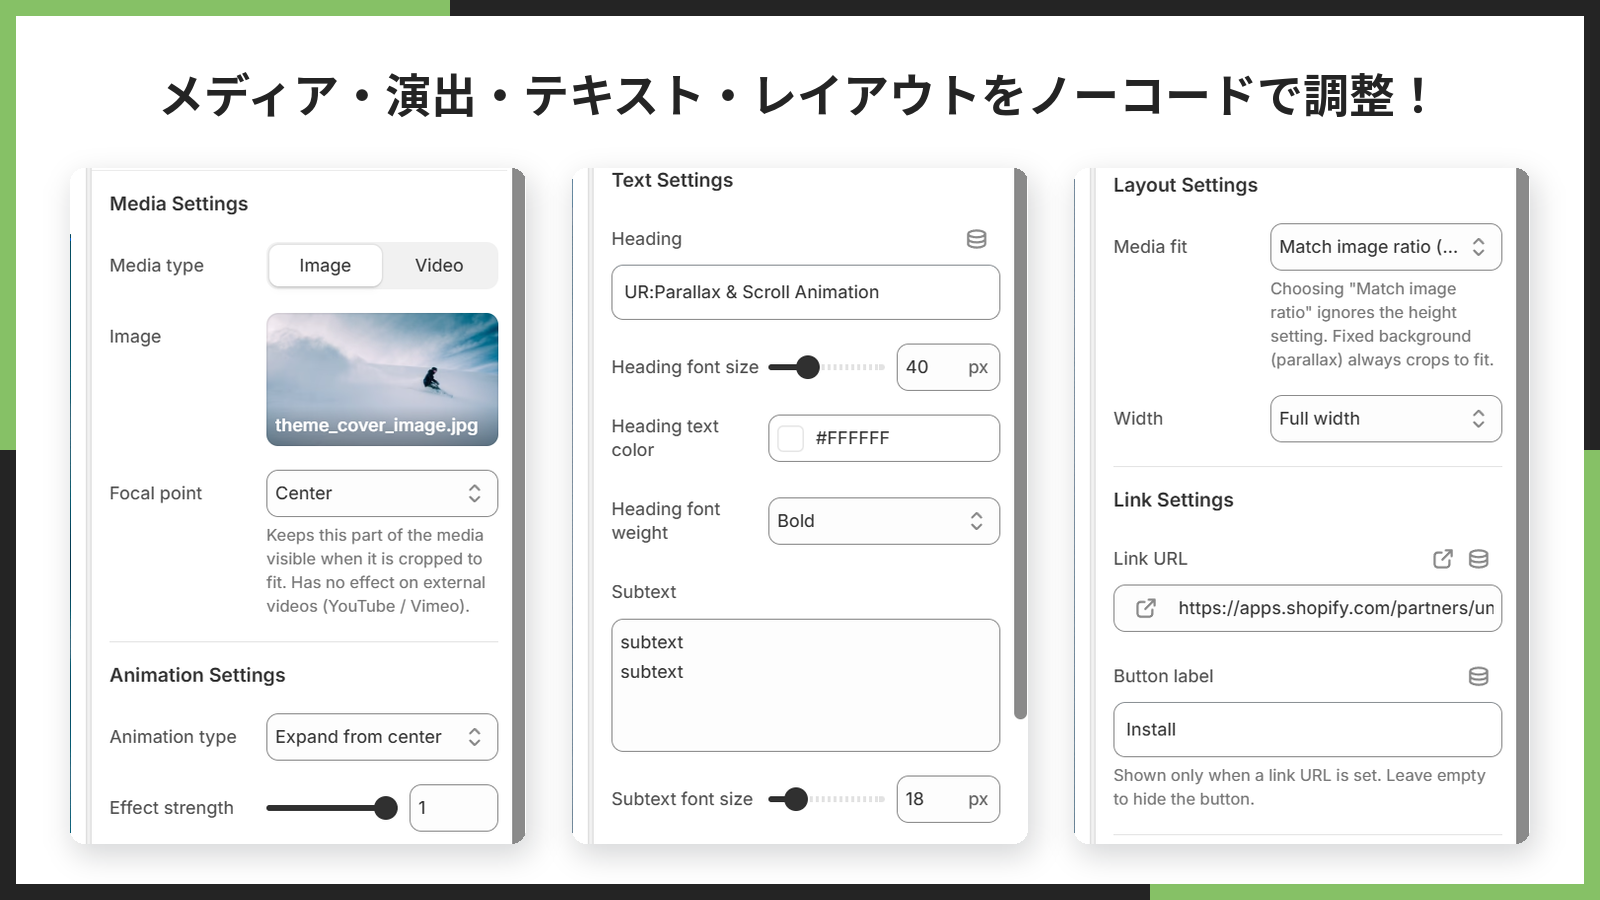
Task: Open the Width Full width dropdown
Action: tap(1386, 419)
